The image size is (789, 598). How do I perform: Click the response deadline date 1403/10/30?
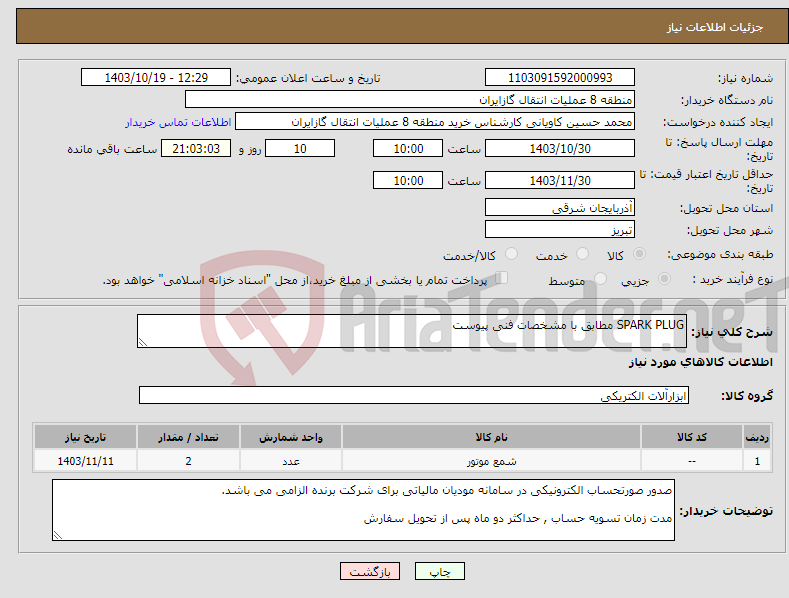click(x=560, y=148)
